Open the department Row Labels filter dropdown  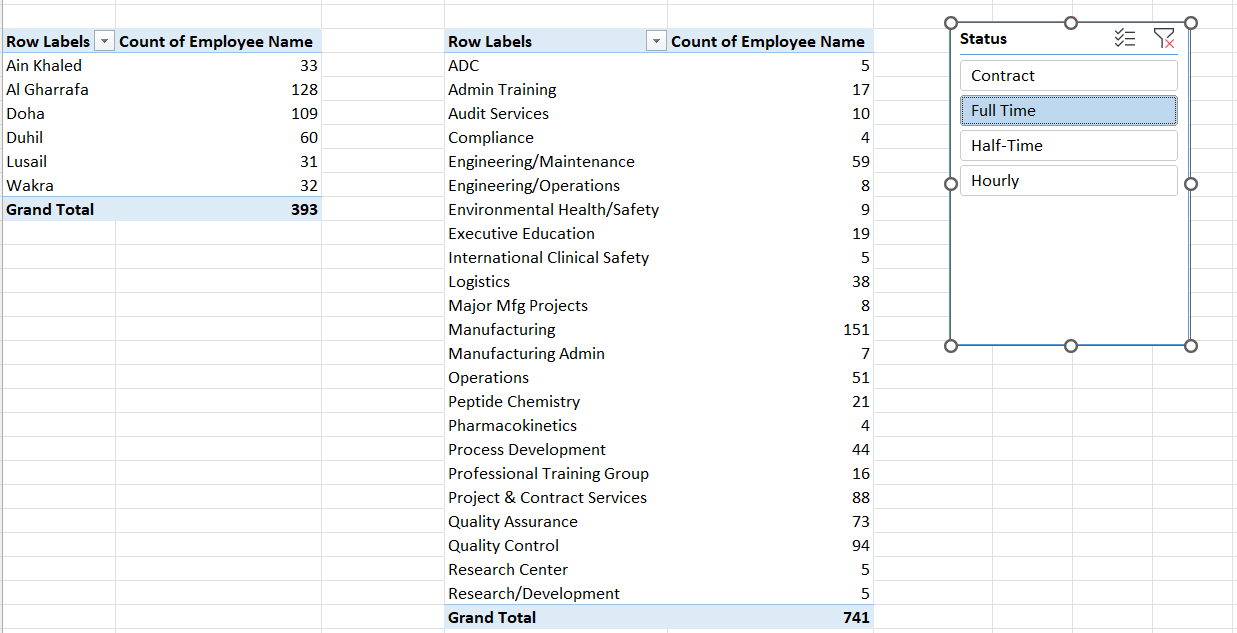pyautogui.click(x=656, y=42)
